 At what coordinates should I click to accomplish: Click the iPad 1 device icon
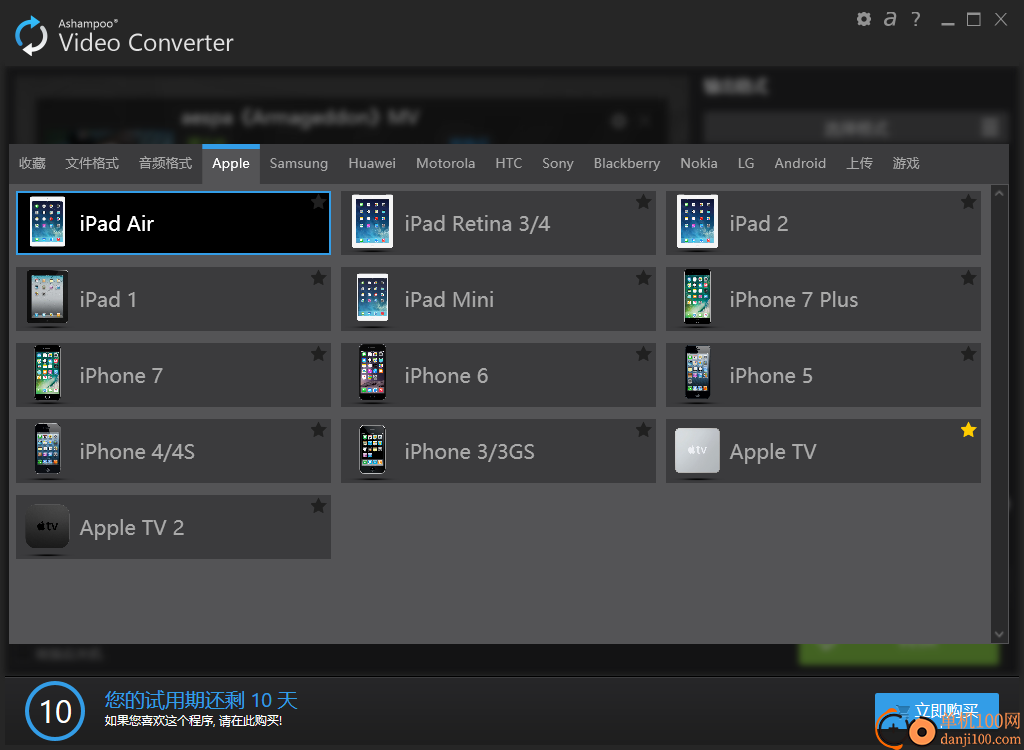[47, 297]
